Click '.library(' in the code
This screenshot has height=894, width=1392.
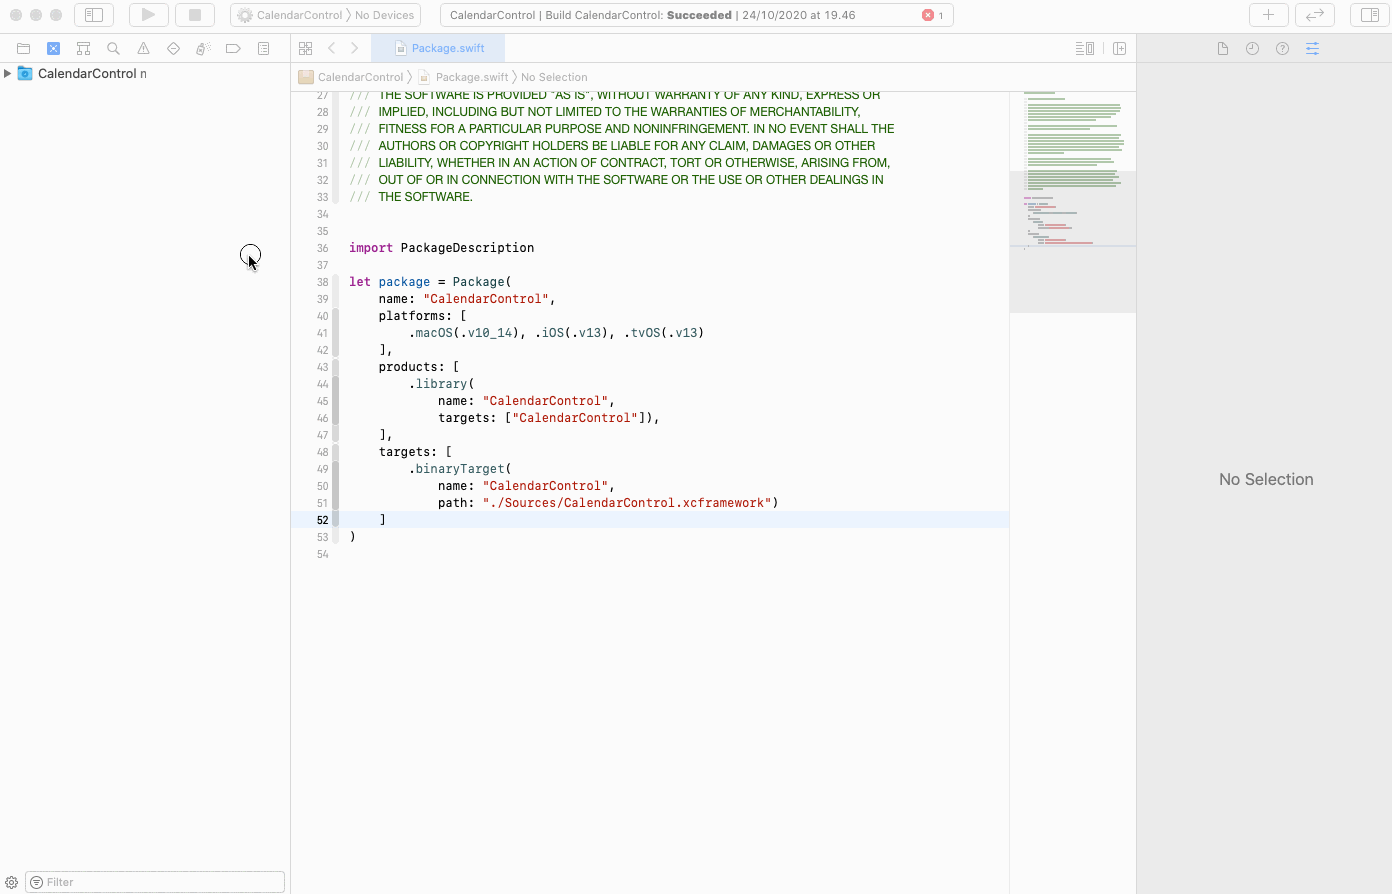(x=441, y=384)
